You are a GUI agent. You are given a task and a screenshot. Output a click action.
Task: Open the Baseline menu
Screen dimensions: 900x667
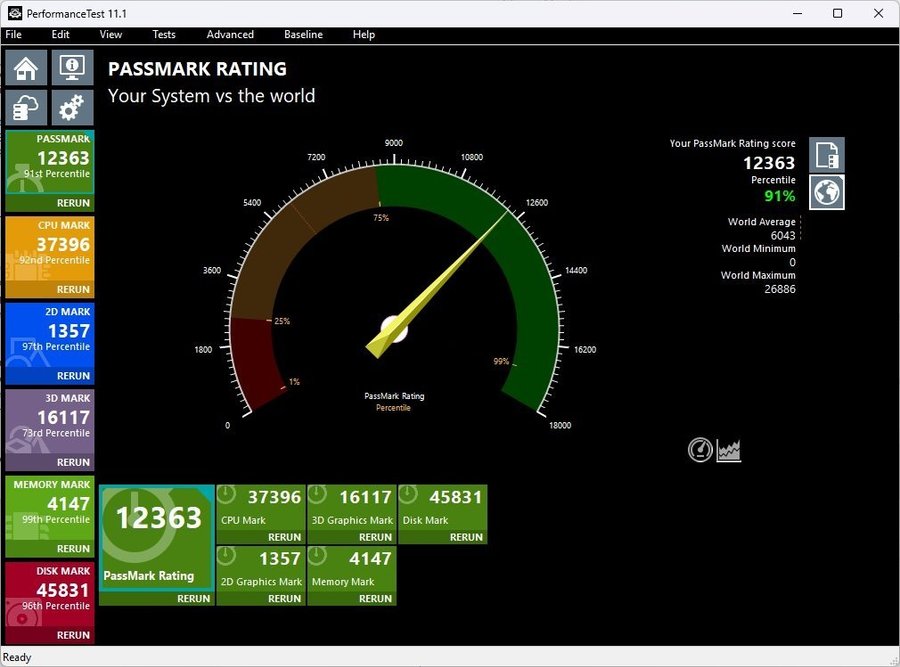pos(303,34)
